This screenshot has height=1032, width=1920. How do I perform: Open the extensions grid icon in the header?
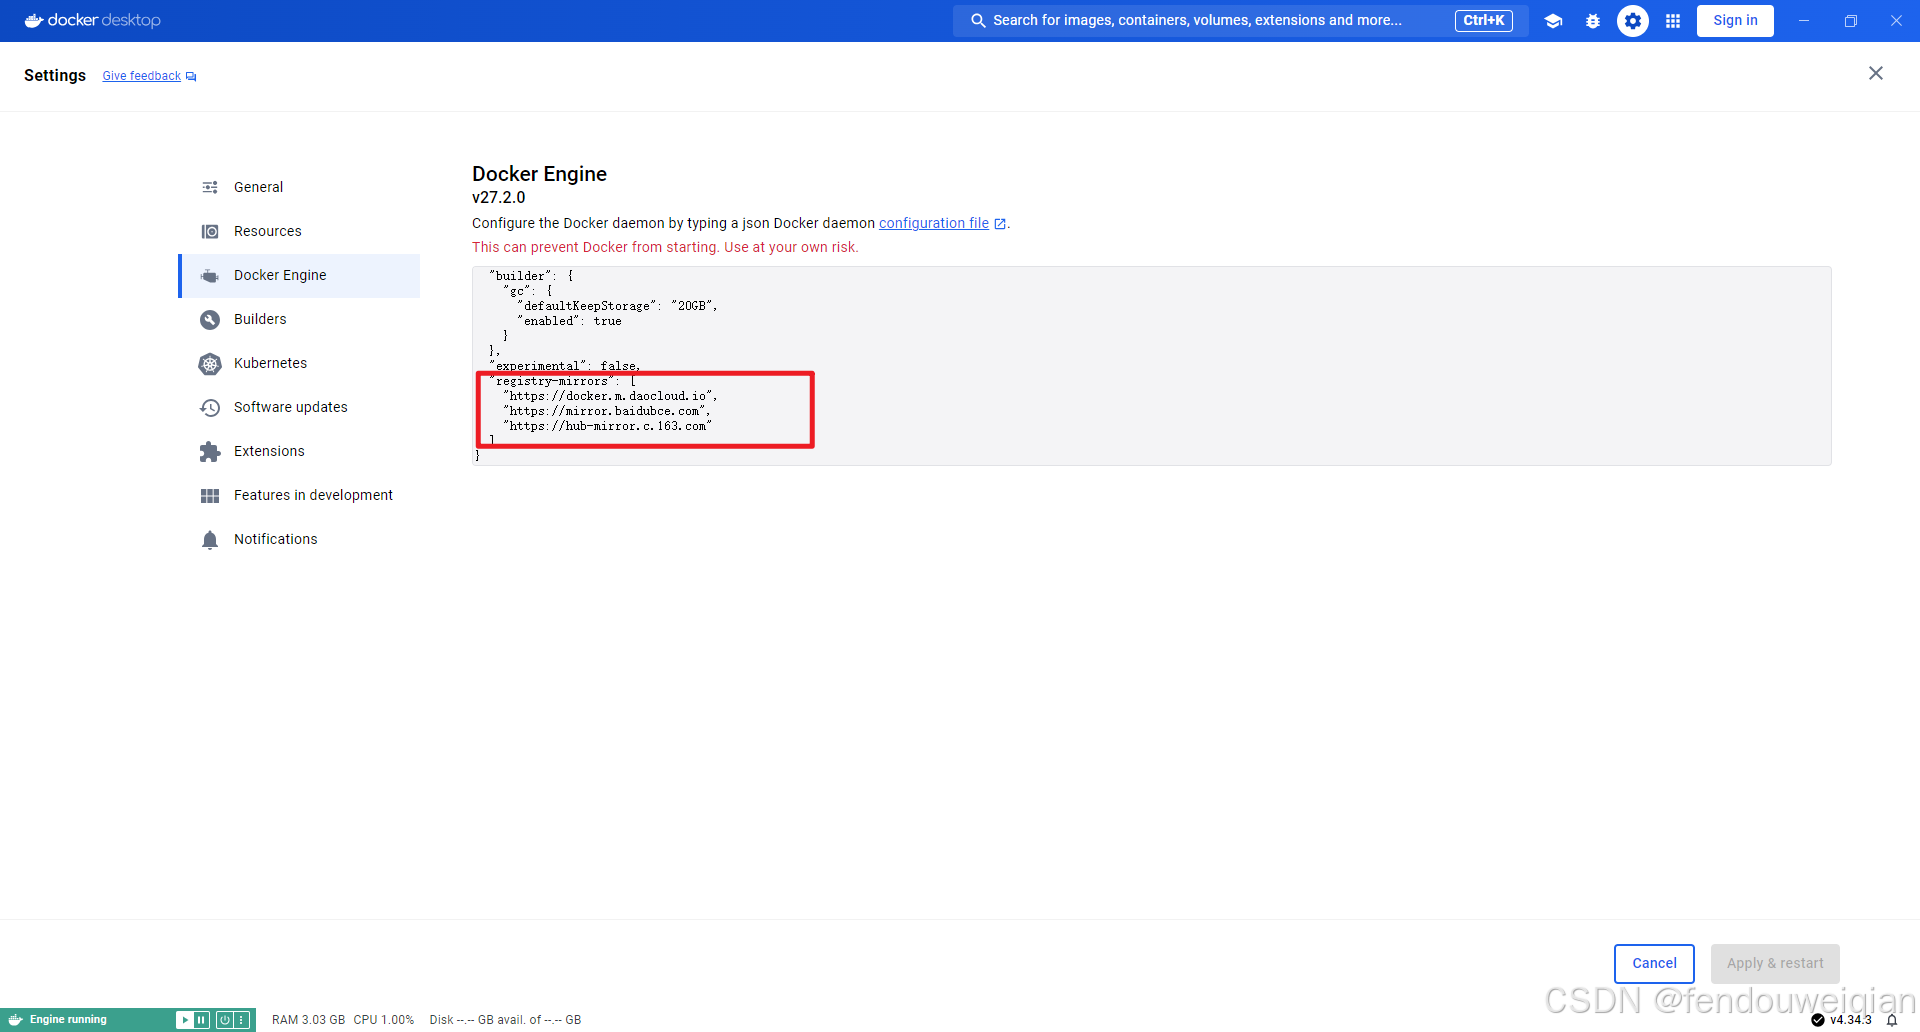pyautogui.click(x=1673, y=21)
